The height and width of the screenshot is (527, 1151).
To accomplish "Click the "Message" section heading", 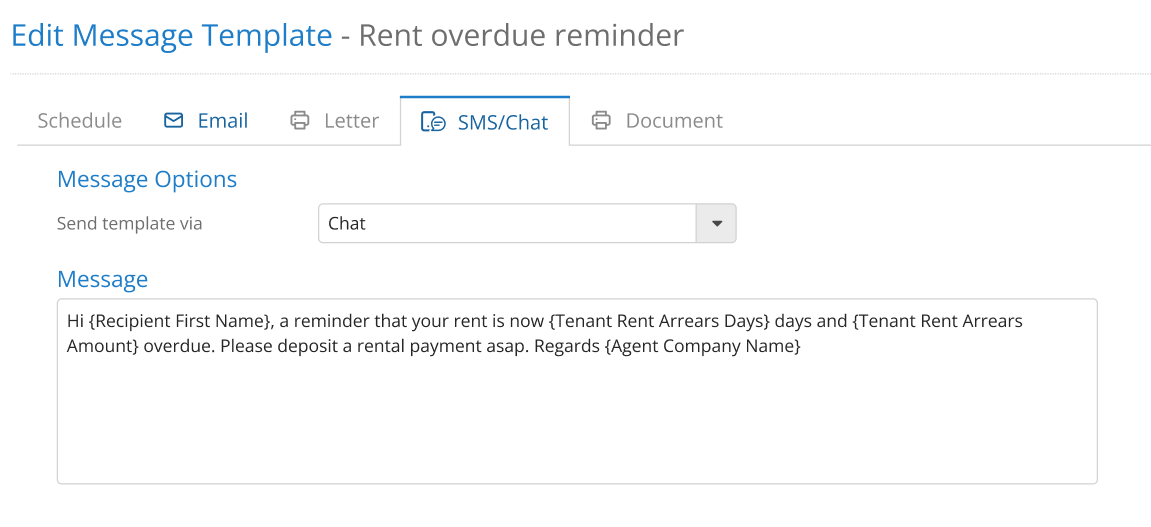I will 102,279.
